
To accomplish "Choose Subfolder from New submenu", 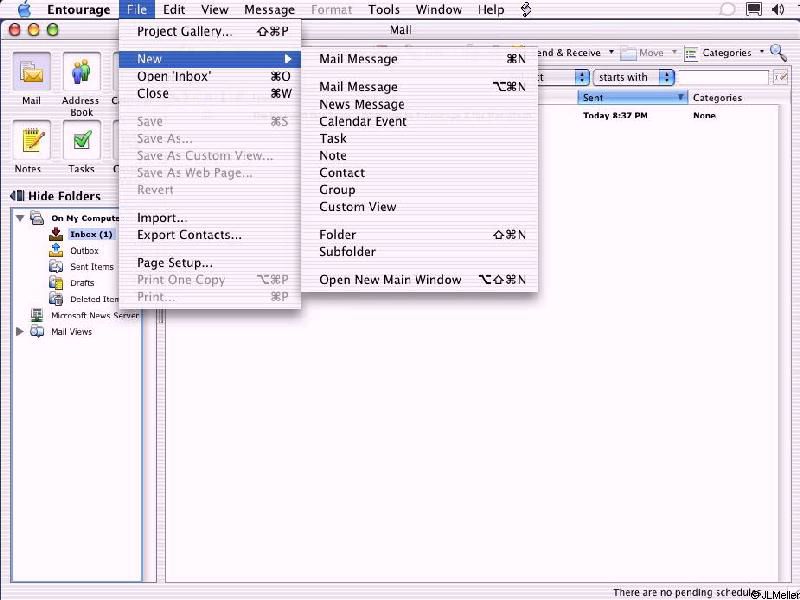I will click(x=419, y=252).
